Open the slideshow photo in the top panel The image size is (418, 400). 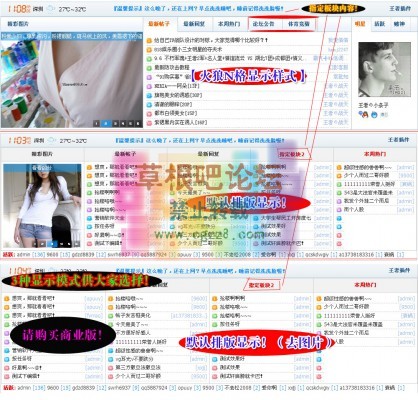pyautogui.click(x=72, y=80)
